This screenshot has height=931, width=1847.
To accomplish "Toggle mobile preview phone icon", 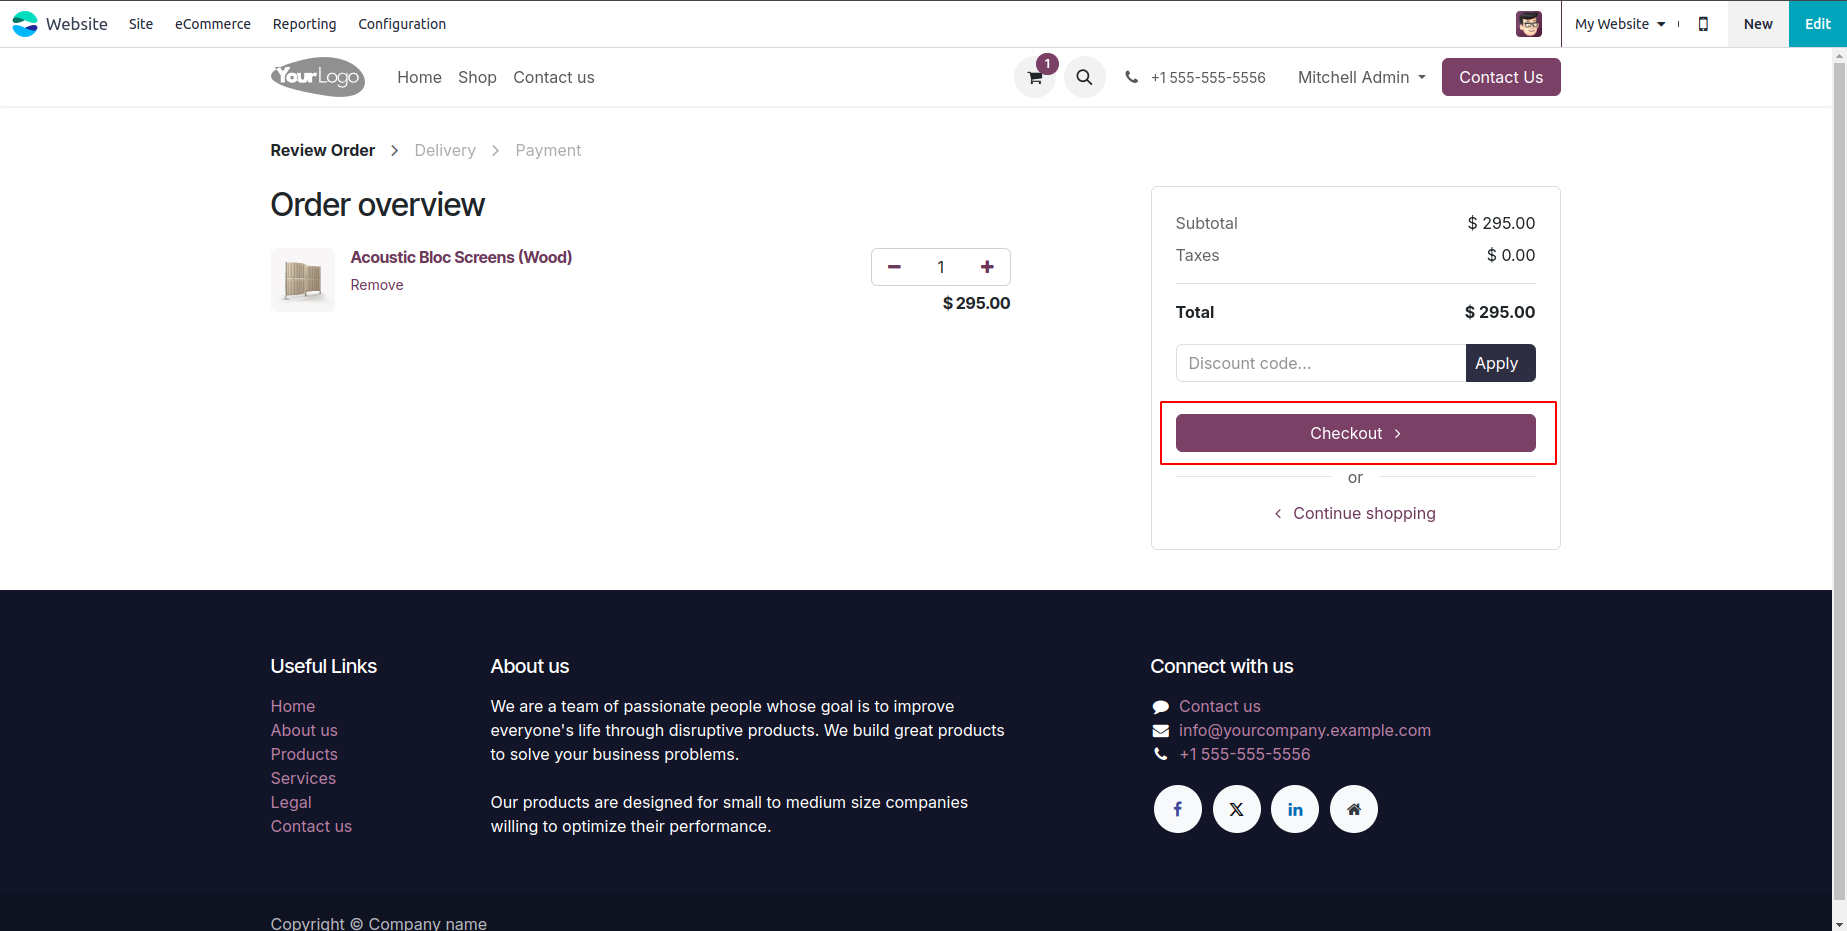I will (1703, 24).
